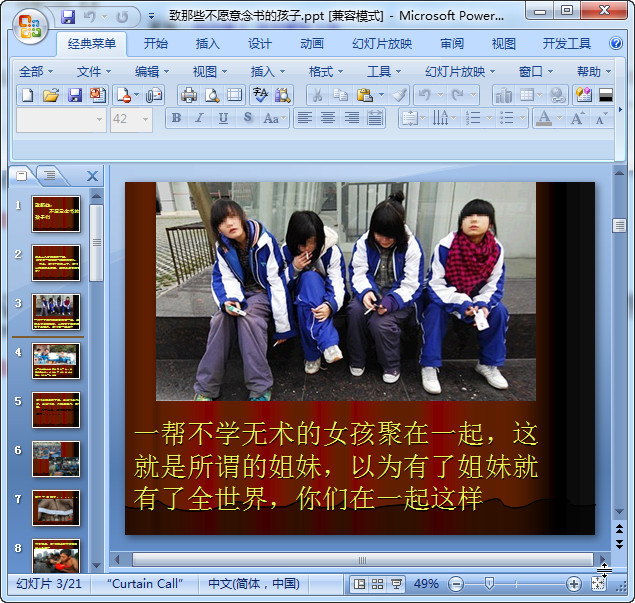The height and width of the screenshot is (603, 635).
Task: Click the research books icon
Action: tap(282, 96)
